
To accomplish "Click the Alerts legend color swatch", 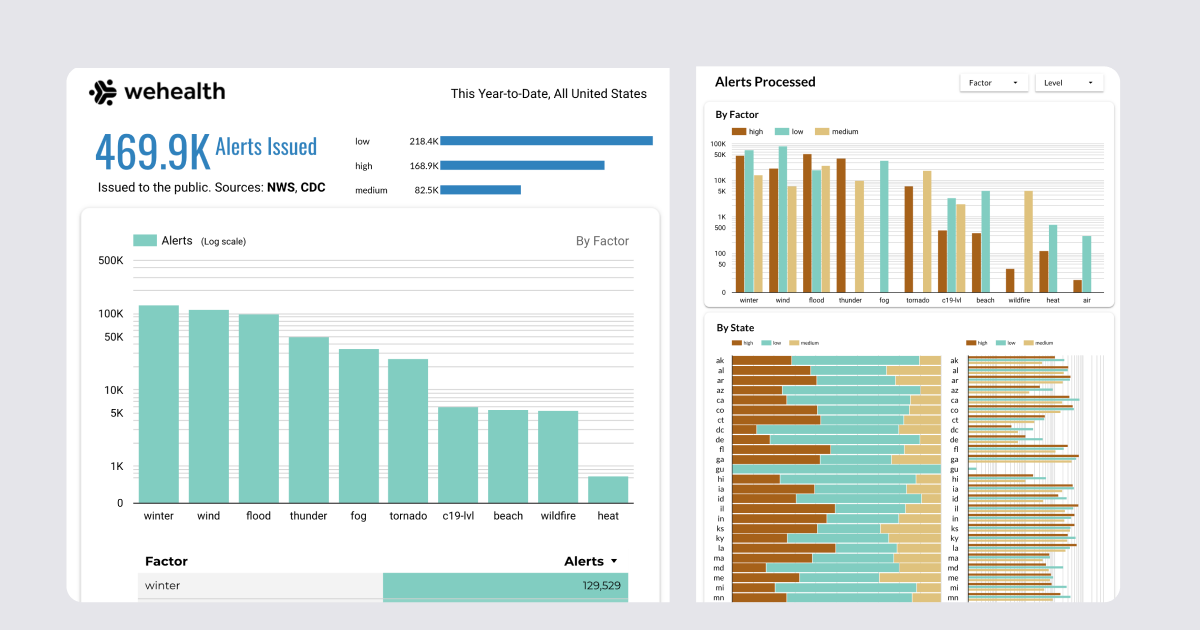I will (145, 241).
